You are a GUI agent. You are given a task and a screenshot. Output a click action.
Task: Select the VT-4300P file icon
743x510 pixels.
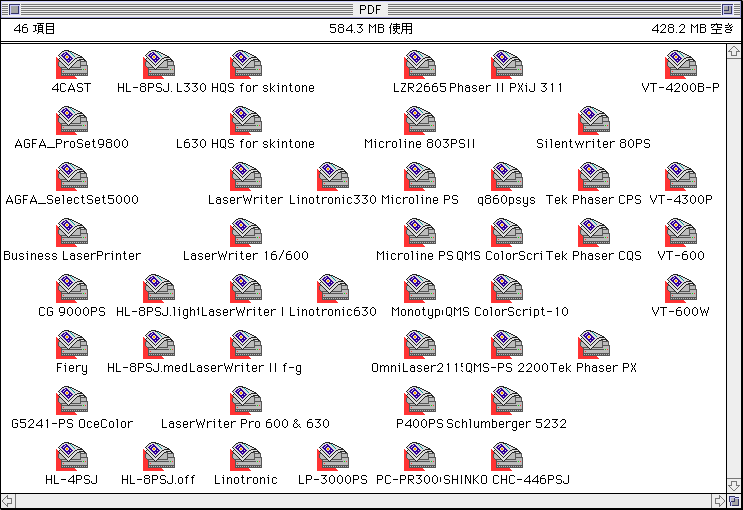coord(681,176)
